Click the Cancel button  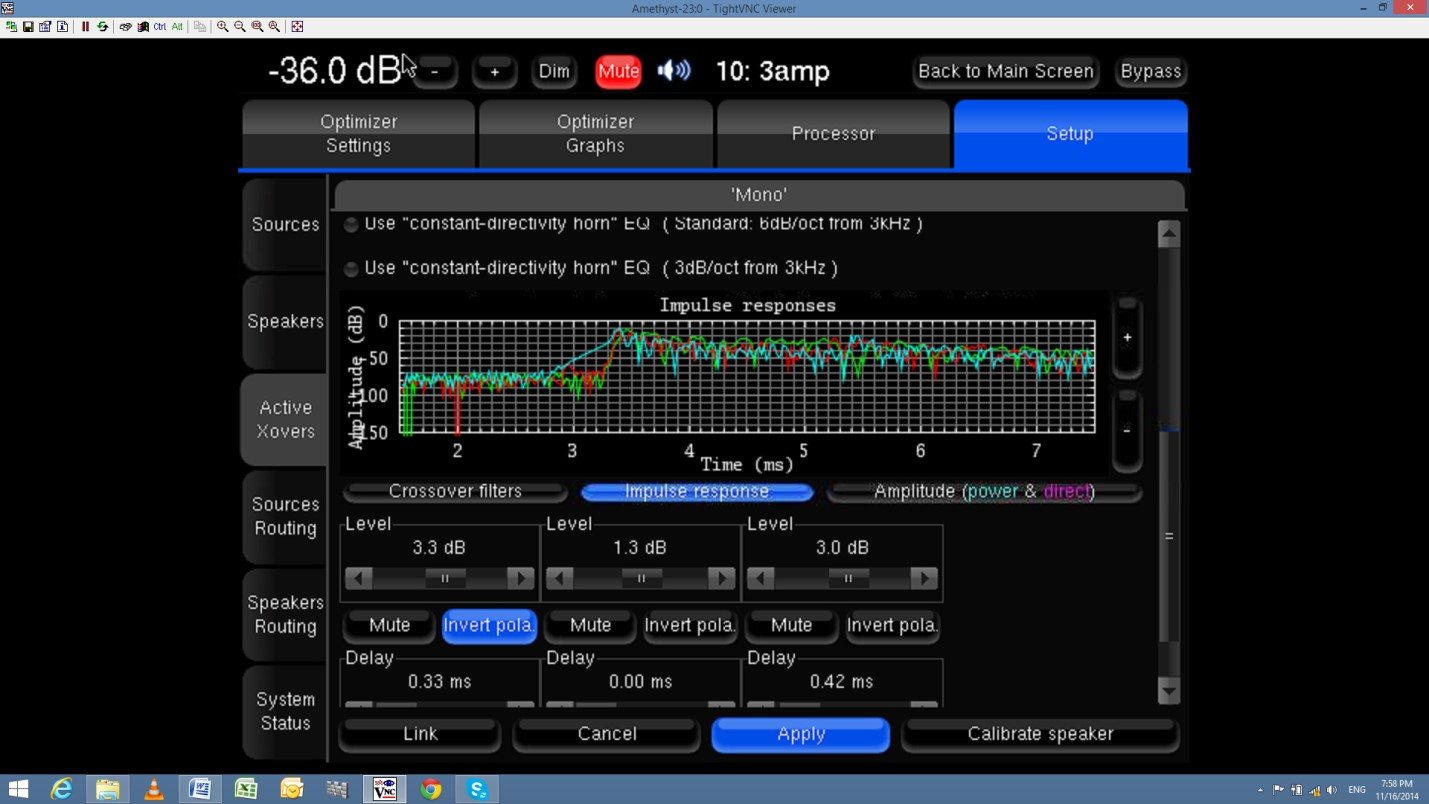(607, 734)
